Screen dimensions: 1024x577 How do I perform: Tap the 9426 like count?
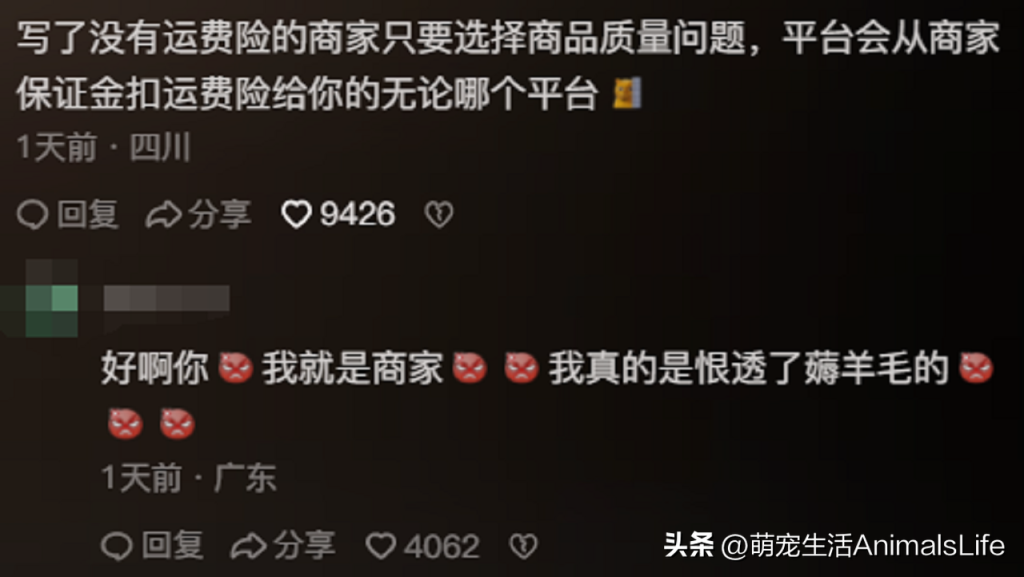point(358,214)
